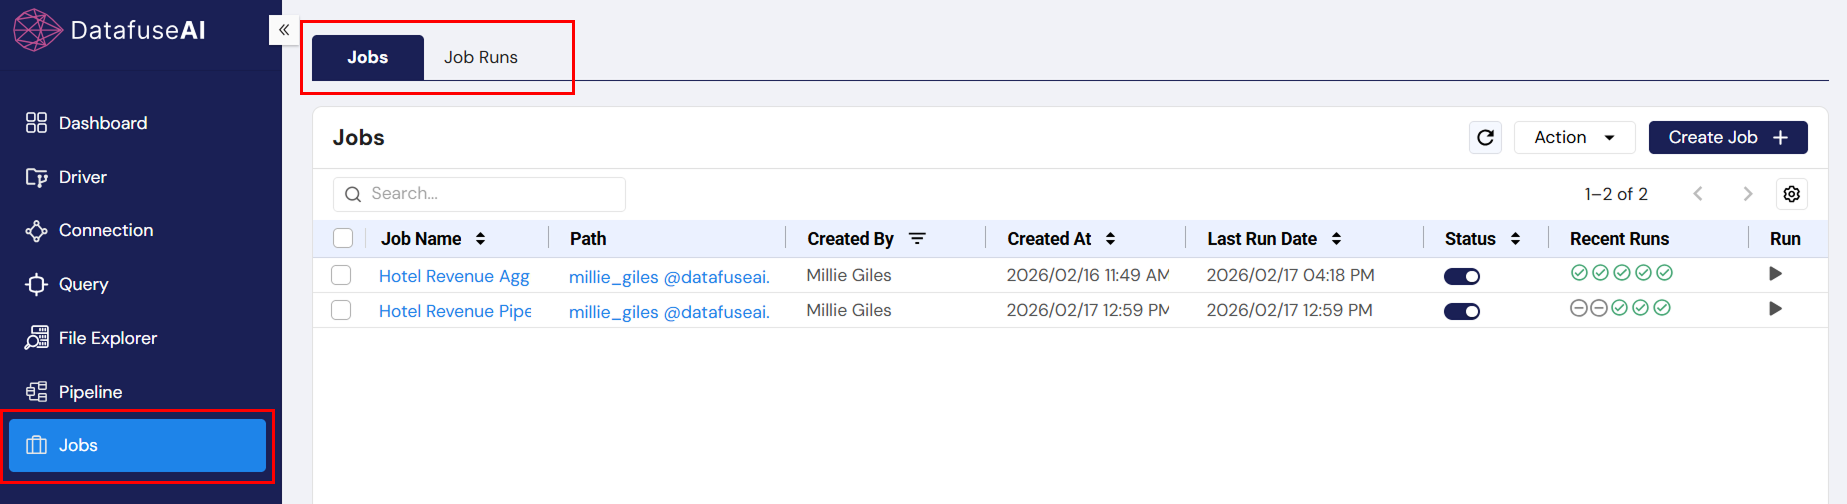Toggle status switch for Hotel Revenue Pipe
The width and height of the screenshot is (1847, 504).
[x=1462, y=311]
